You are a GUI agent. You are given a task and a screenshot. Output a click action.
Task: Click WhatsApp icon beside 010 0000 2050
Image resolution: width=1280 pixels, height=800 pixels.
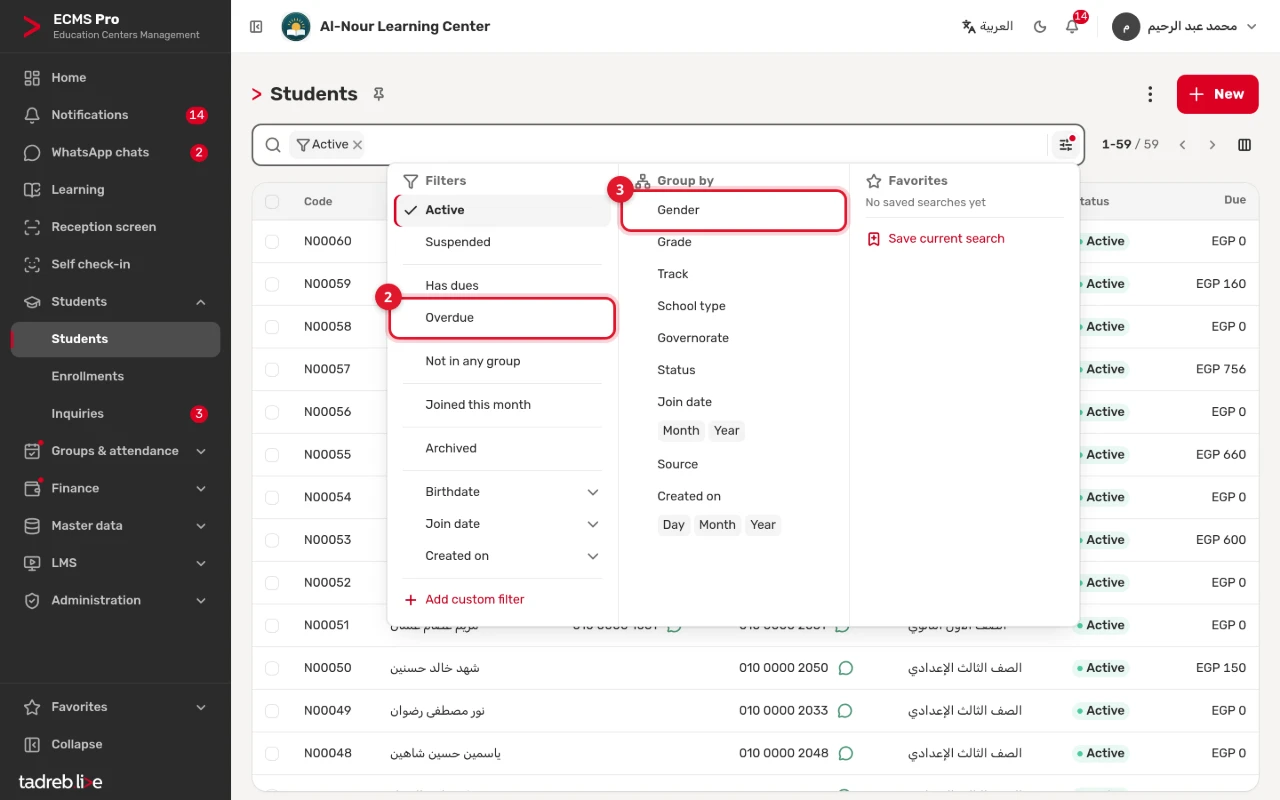point(846,668)
